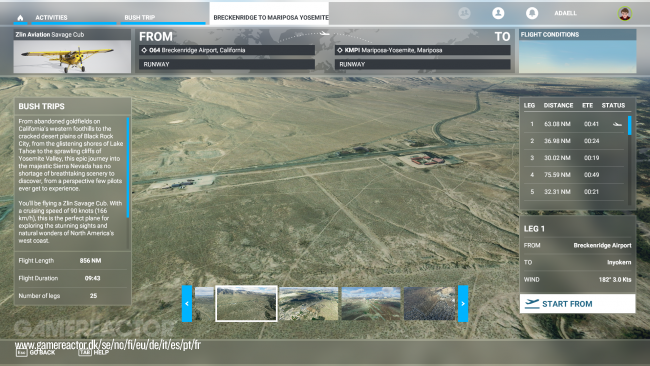Select the partially visible first gallery thumbnail
The height and width of the screenshot is (366, 650).
pyautogui.click(x=204, y=303)
